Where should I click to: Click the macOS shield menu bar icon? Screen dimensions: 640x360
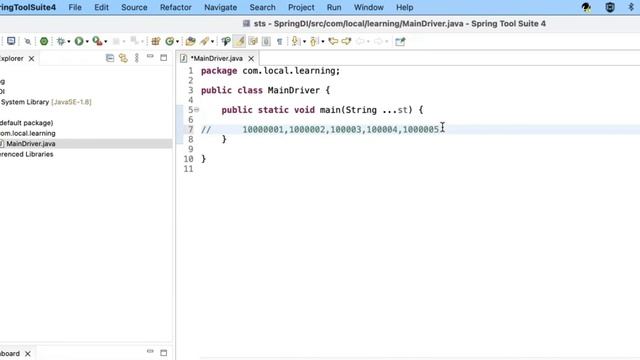click(610, 7)
